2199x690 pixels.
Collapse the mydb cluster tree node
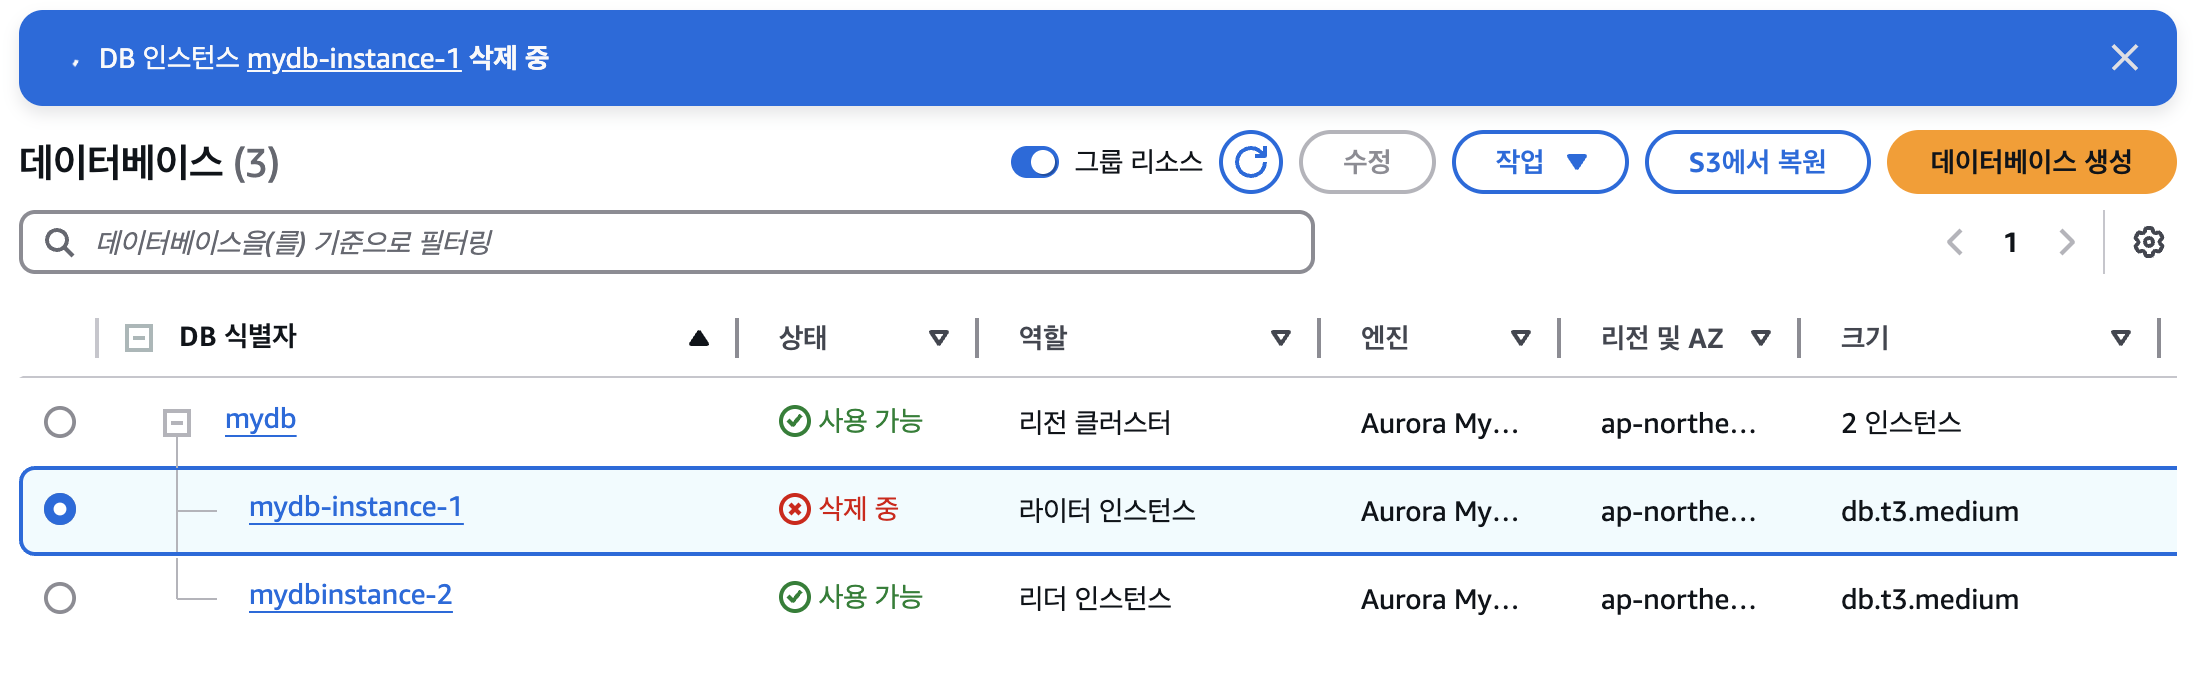pos(177,423)
